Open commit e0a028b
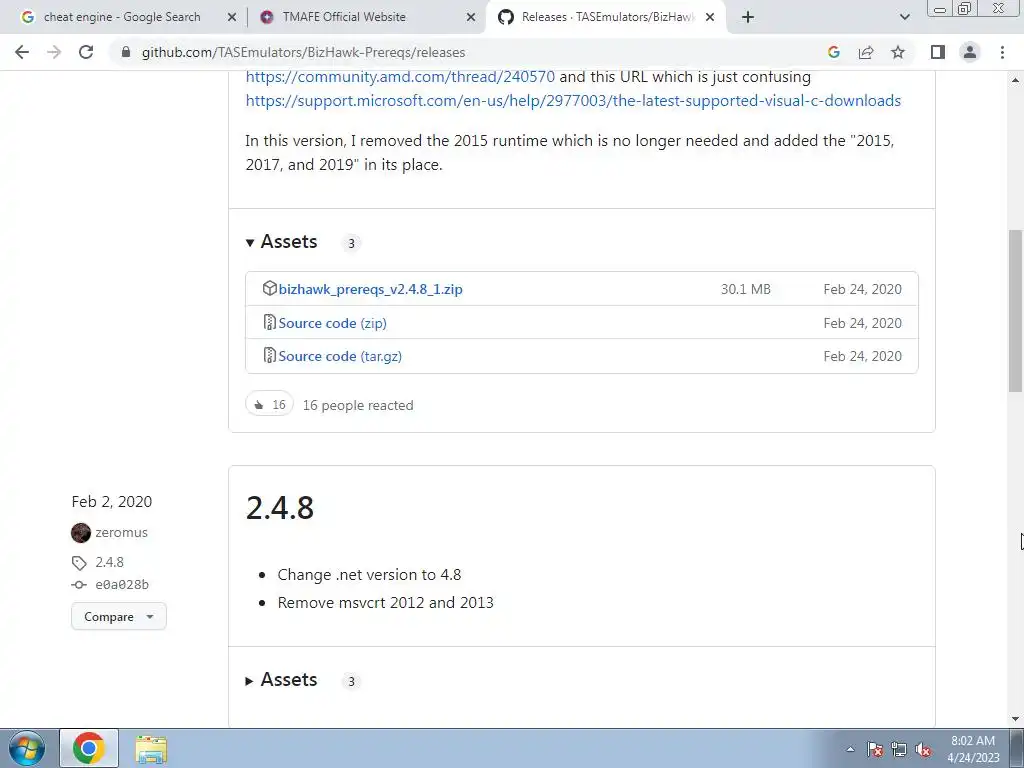 click(122, 584)
